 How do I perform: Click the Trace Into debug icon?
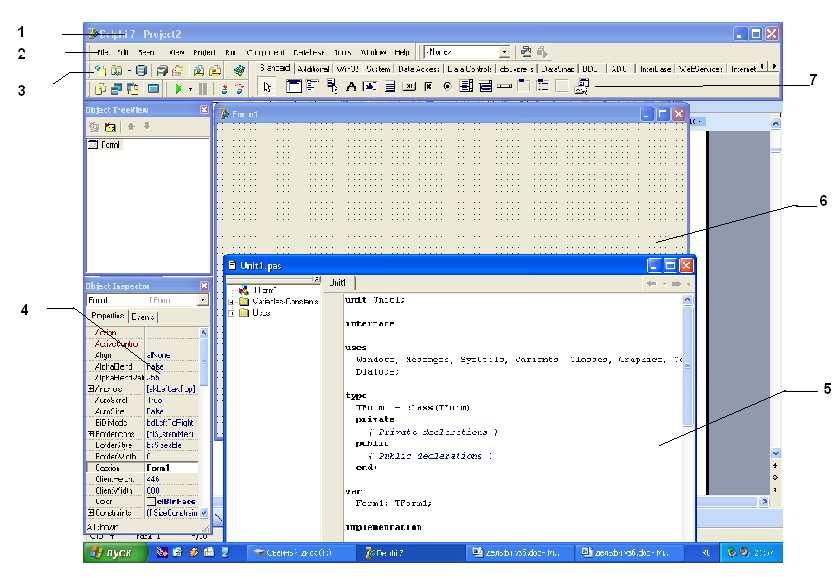pos(225,89)
